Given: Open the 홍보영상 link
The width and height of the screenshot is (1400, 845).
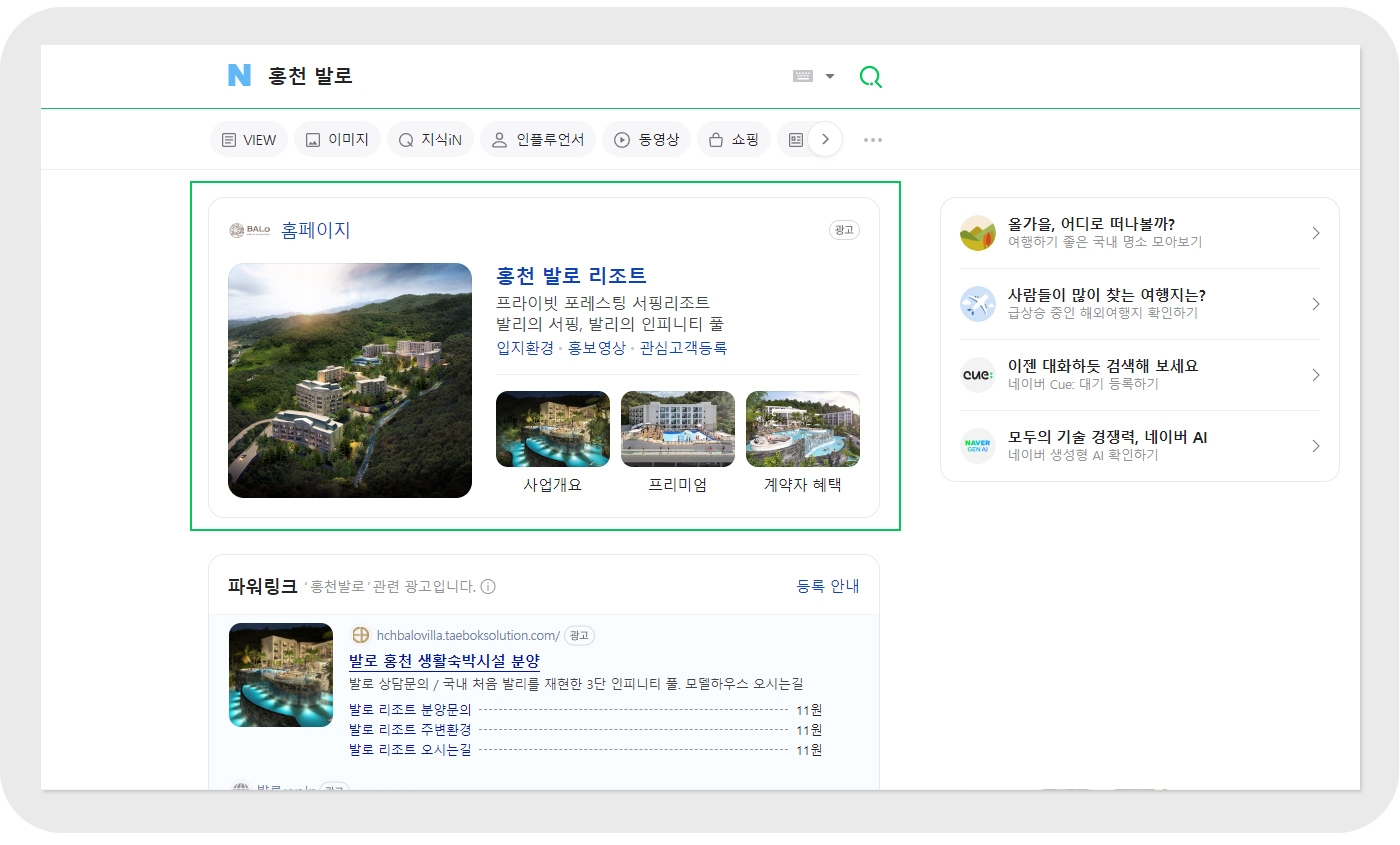Looking at the screenshot, I should tap(597, 348).
